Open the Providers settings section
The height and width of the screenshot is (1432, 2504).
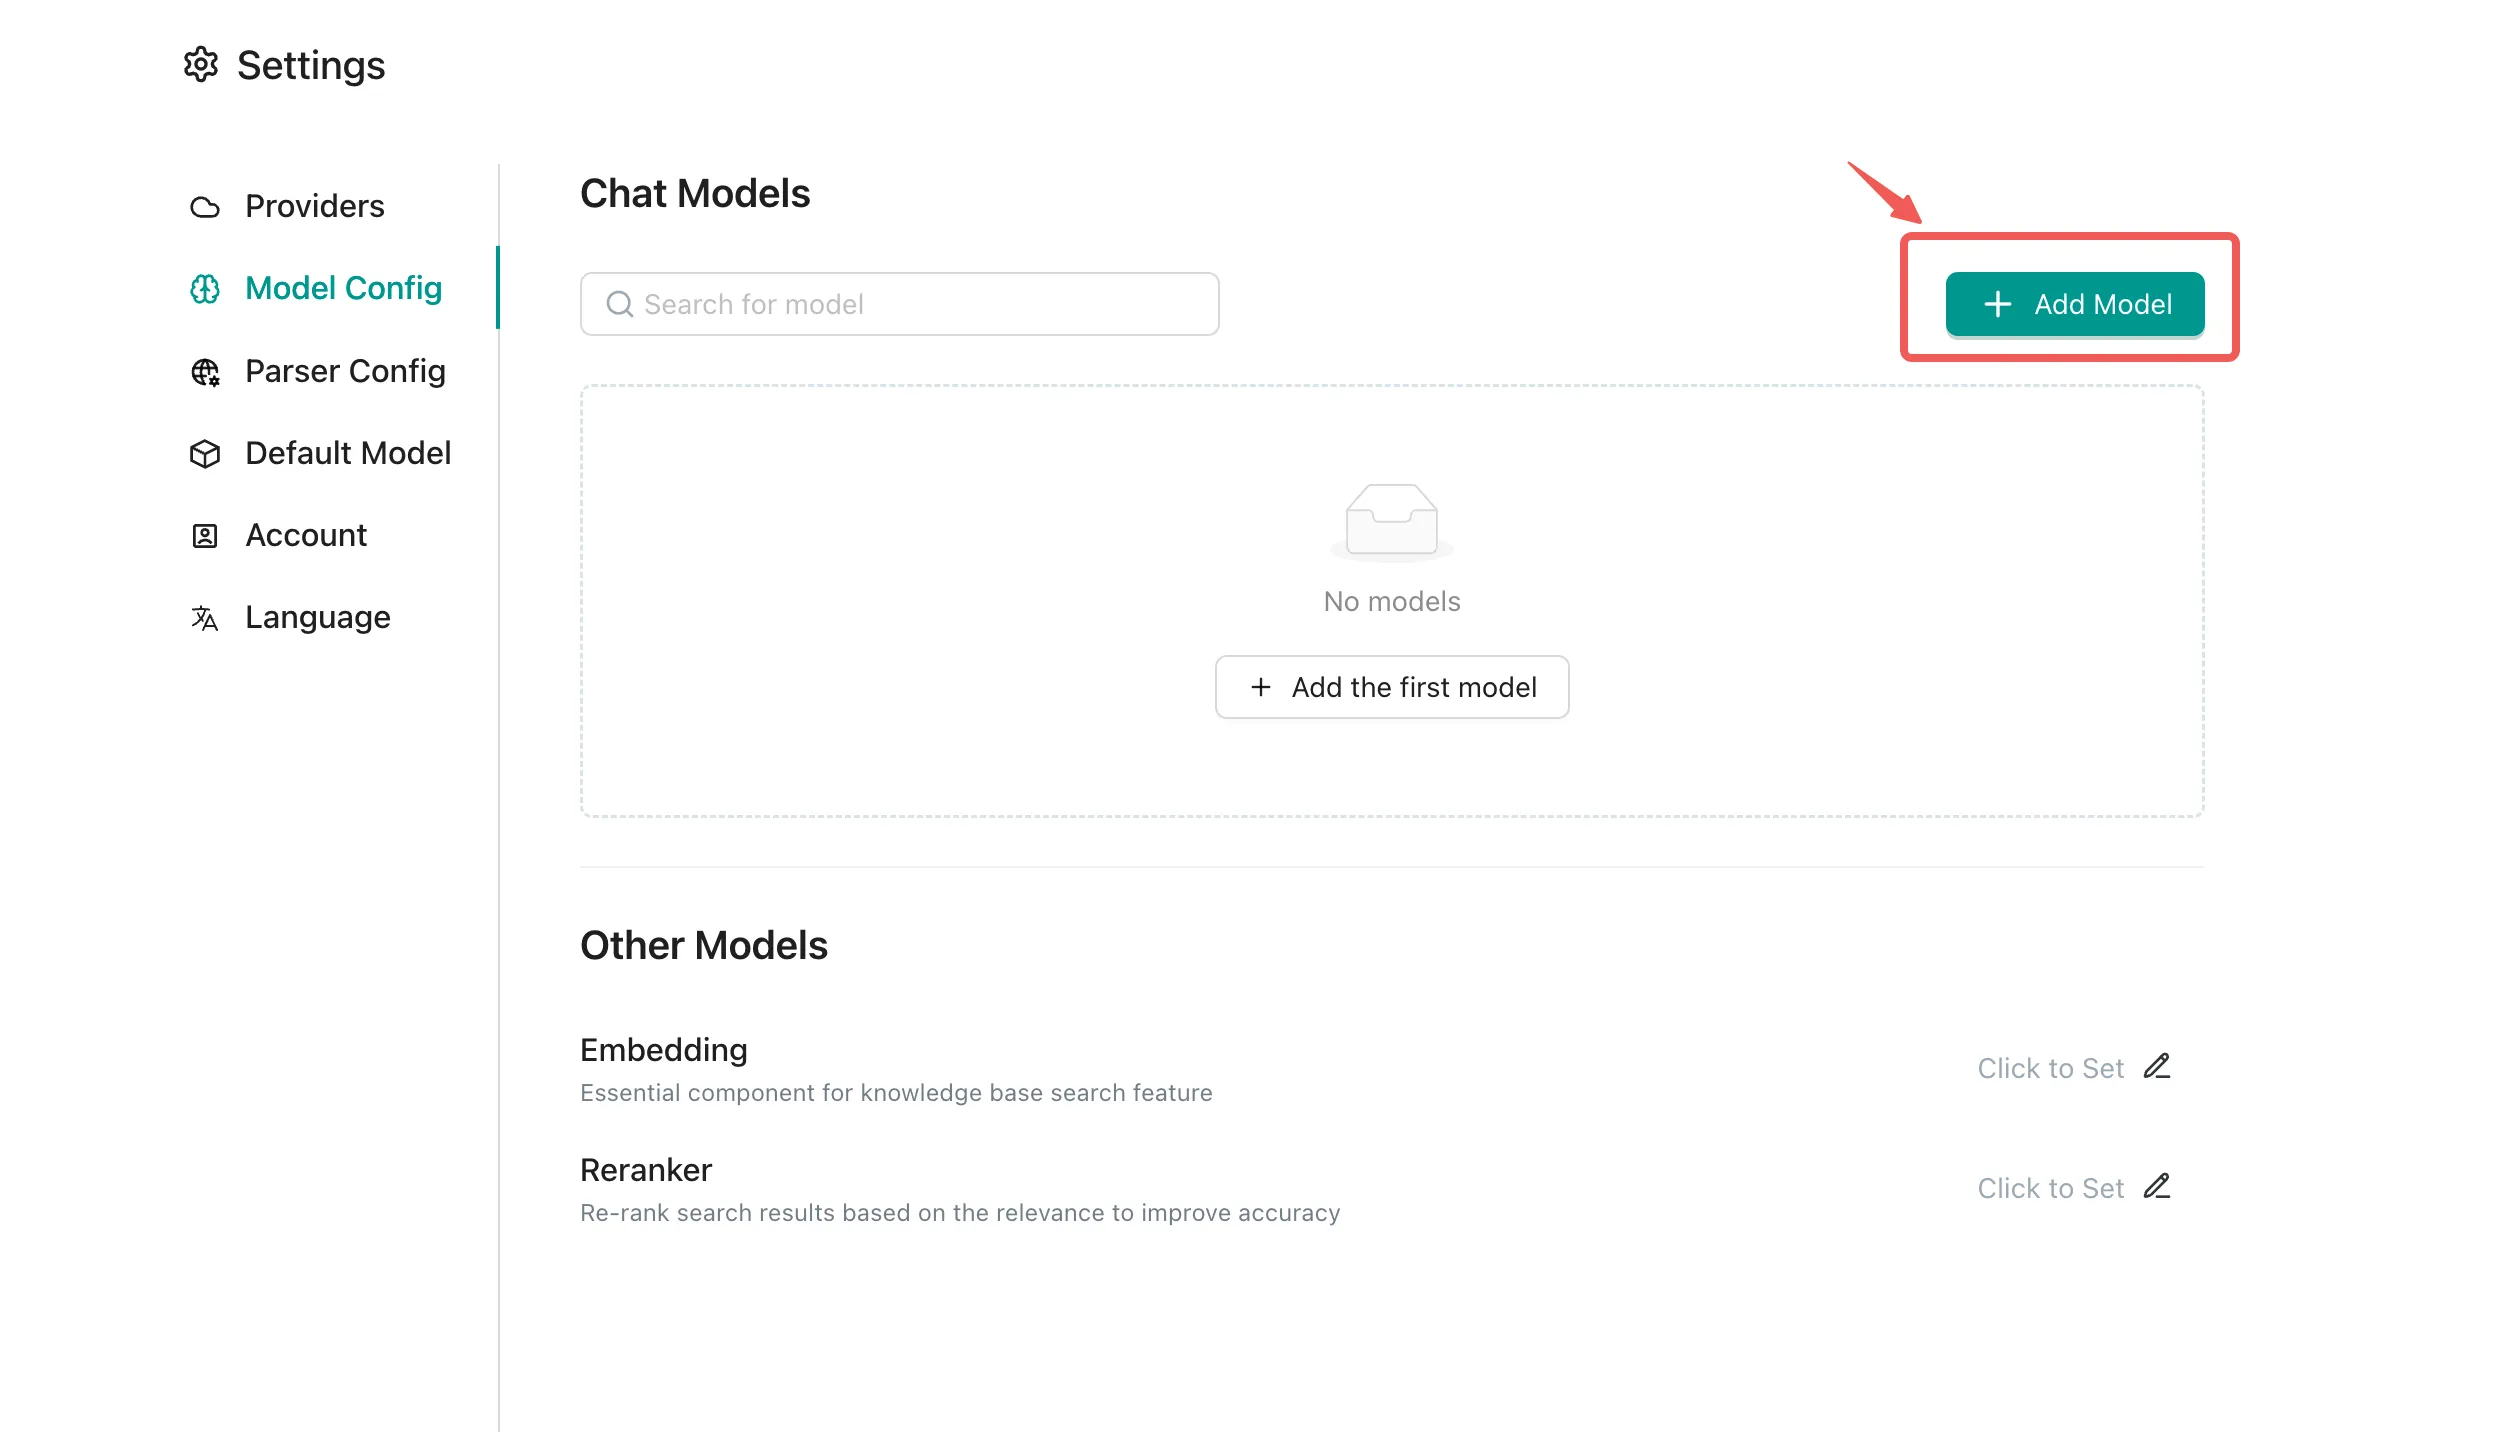314,207
